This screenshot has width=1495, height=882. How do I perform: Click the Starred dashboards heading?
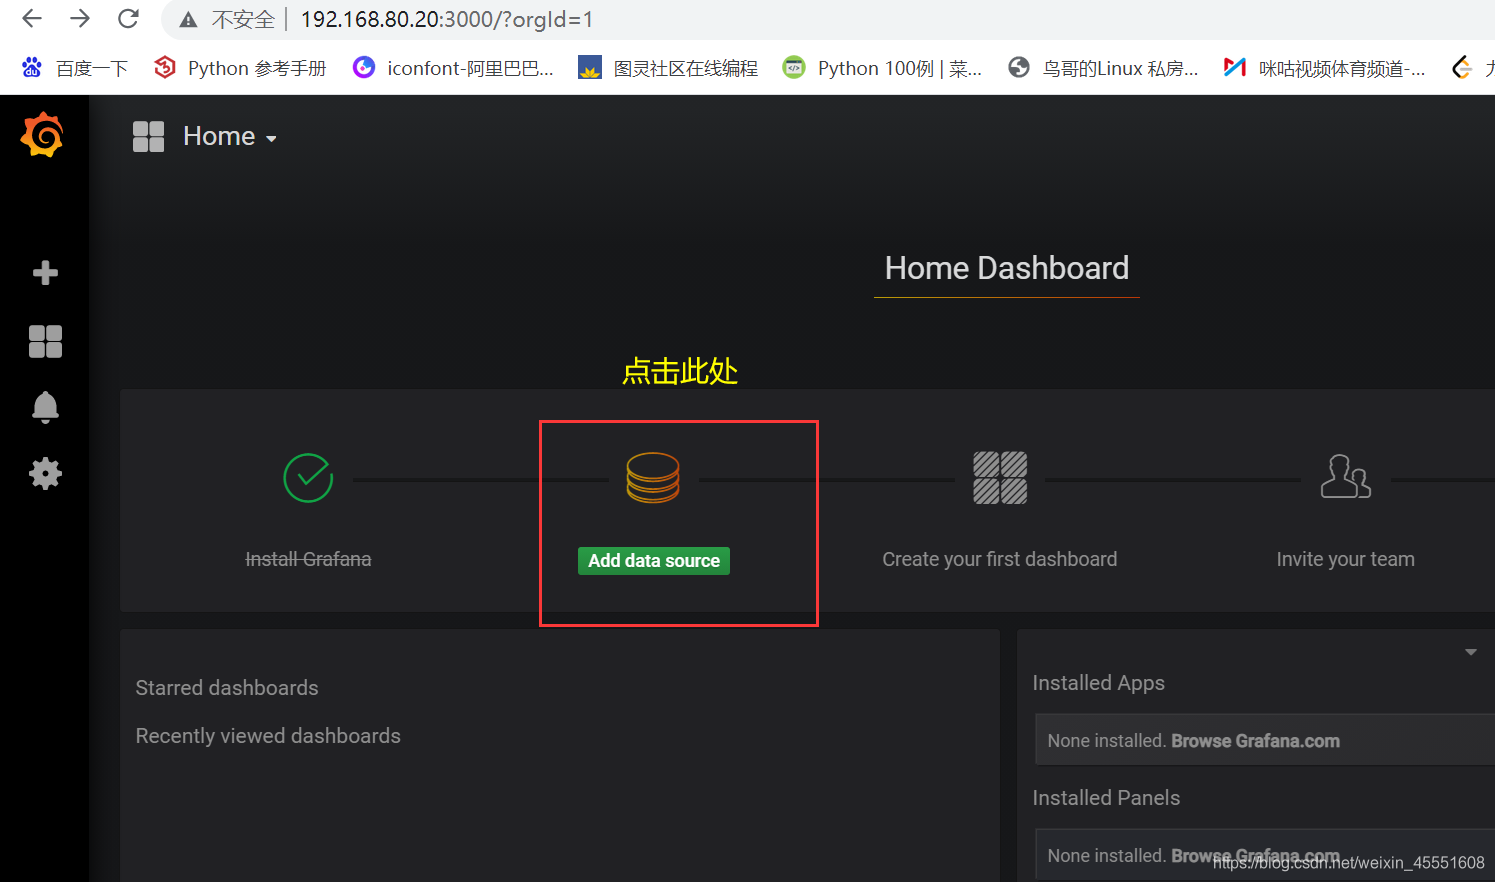tap(227, 688)
